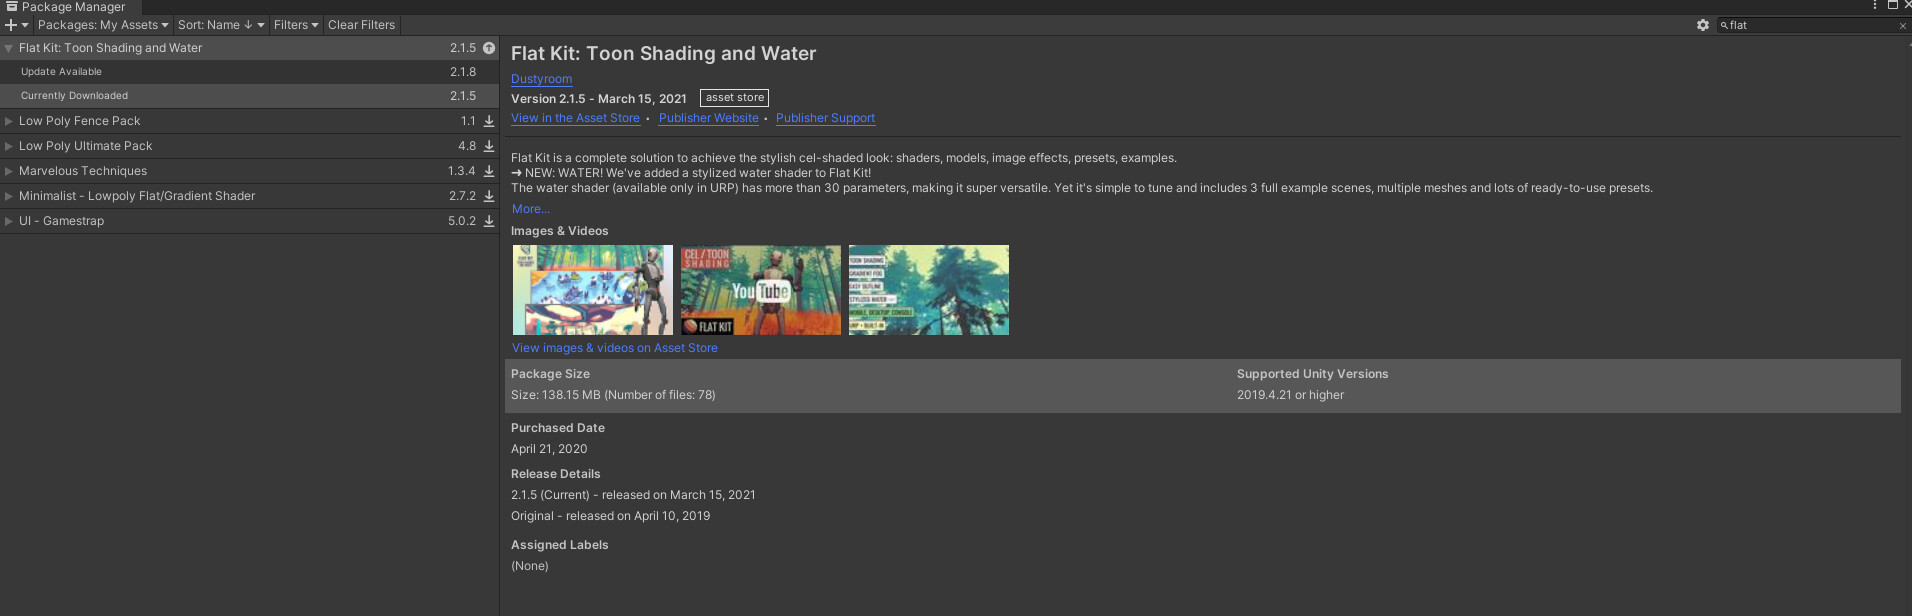Collapse the Flat Kit package versions
The width and height of the screenshot is (1912, 616).
9,48
